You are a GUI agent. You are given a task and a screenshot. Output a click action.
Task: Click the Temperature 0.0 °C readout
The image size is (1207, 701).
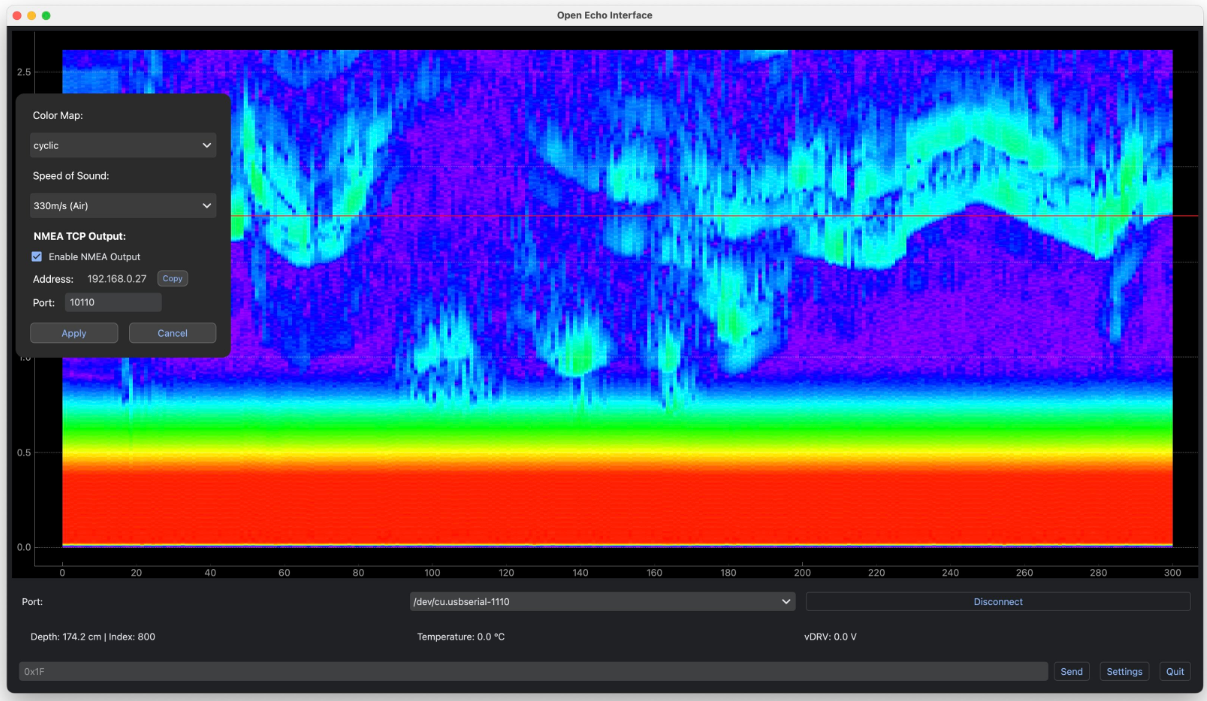coord(460,637)
